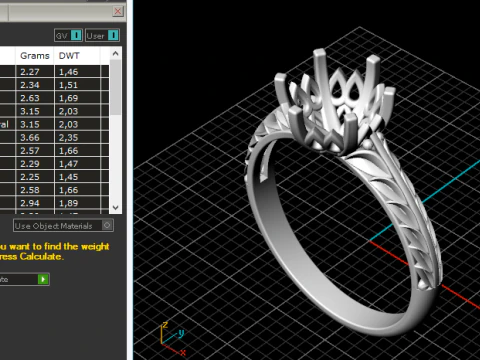Select the 1,46 DWT cell
The width and height of the screenshot is (480, 360).
click(77, 72)
